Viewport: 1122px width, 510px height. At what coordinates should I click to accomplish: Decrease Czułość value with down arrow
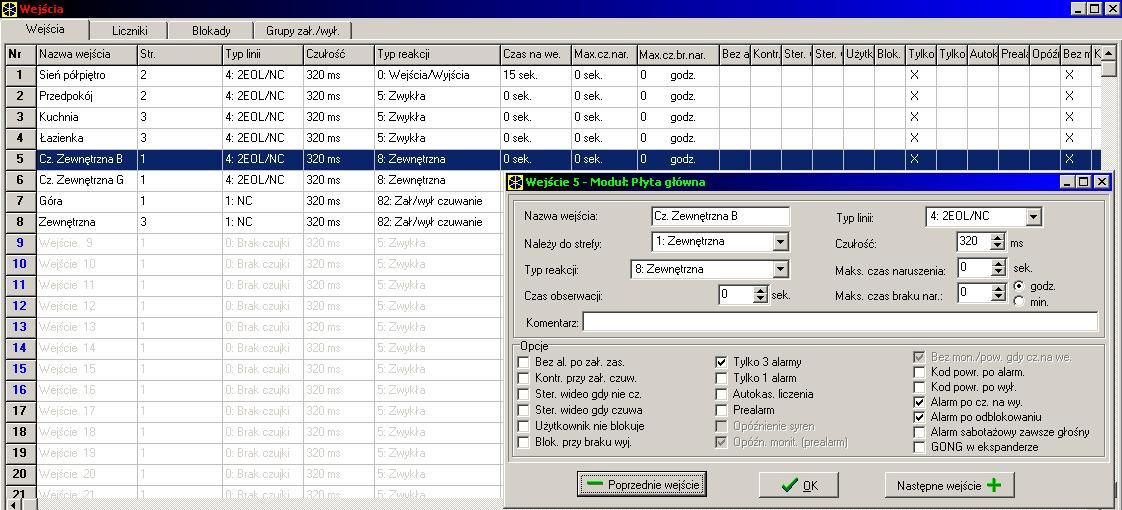tap(997, 246)
